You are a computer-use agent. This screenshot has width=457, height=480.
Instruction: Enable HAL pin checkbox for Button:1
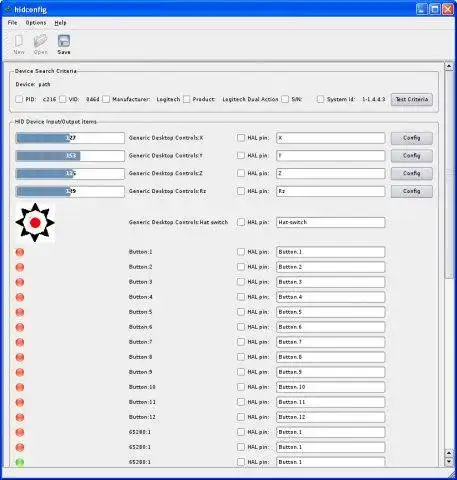(x=241, y=252)
